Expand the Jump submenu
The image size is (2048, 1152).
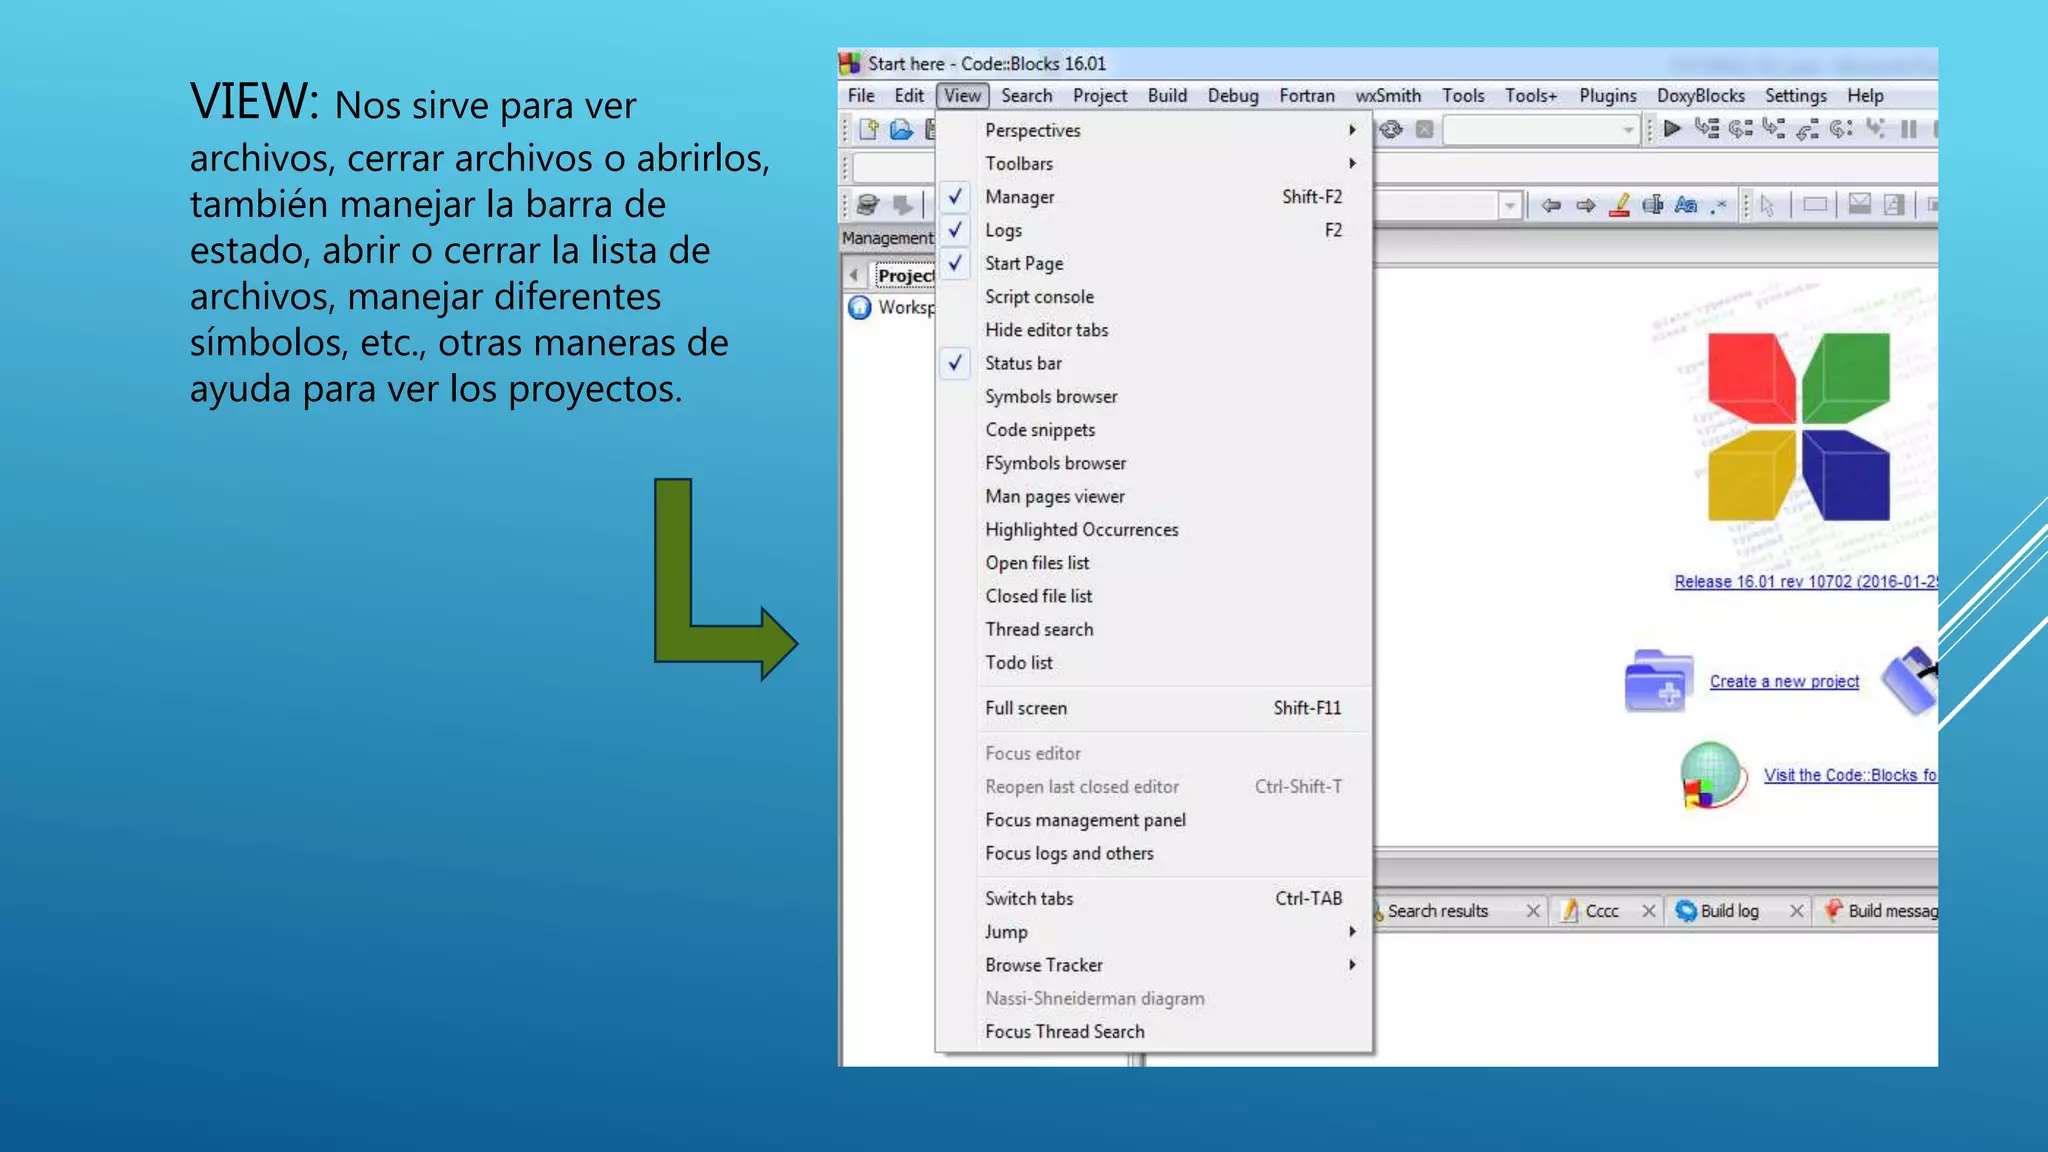pos(1156,931)
